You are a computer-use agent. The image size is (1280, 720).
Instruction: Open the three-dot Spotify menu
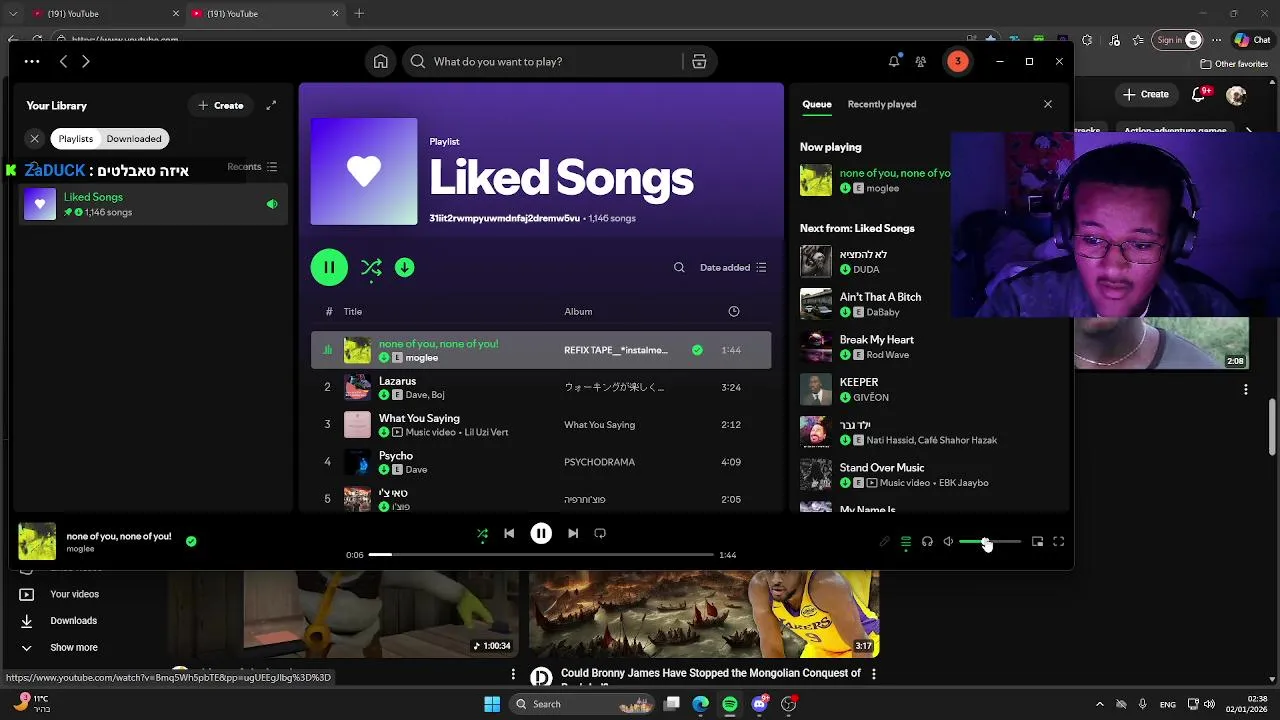32,62
